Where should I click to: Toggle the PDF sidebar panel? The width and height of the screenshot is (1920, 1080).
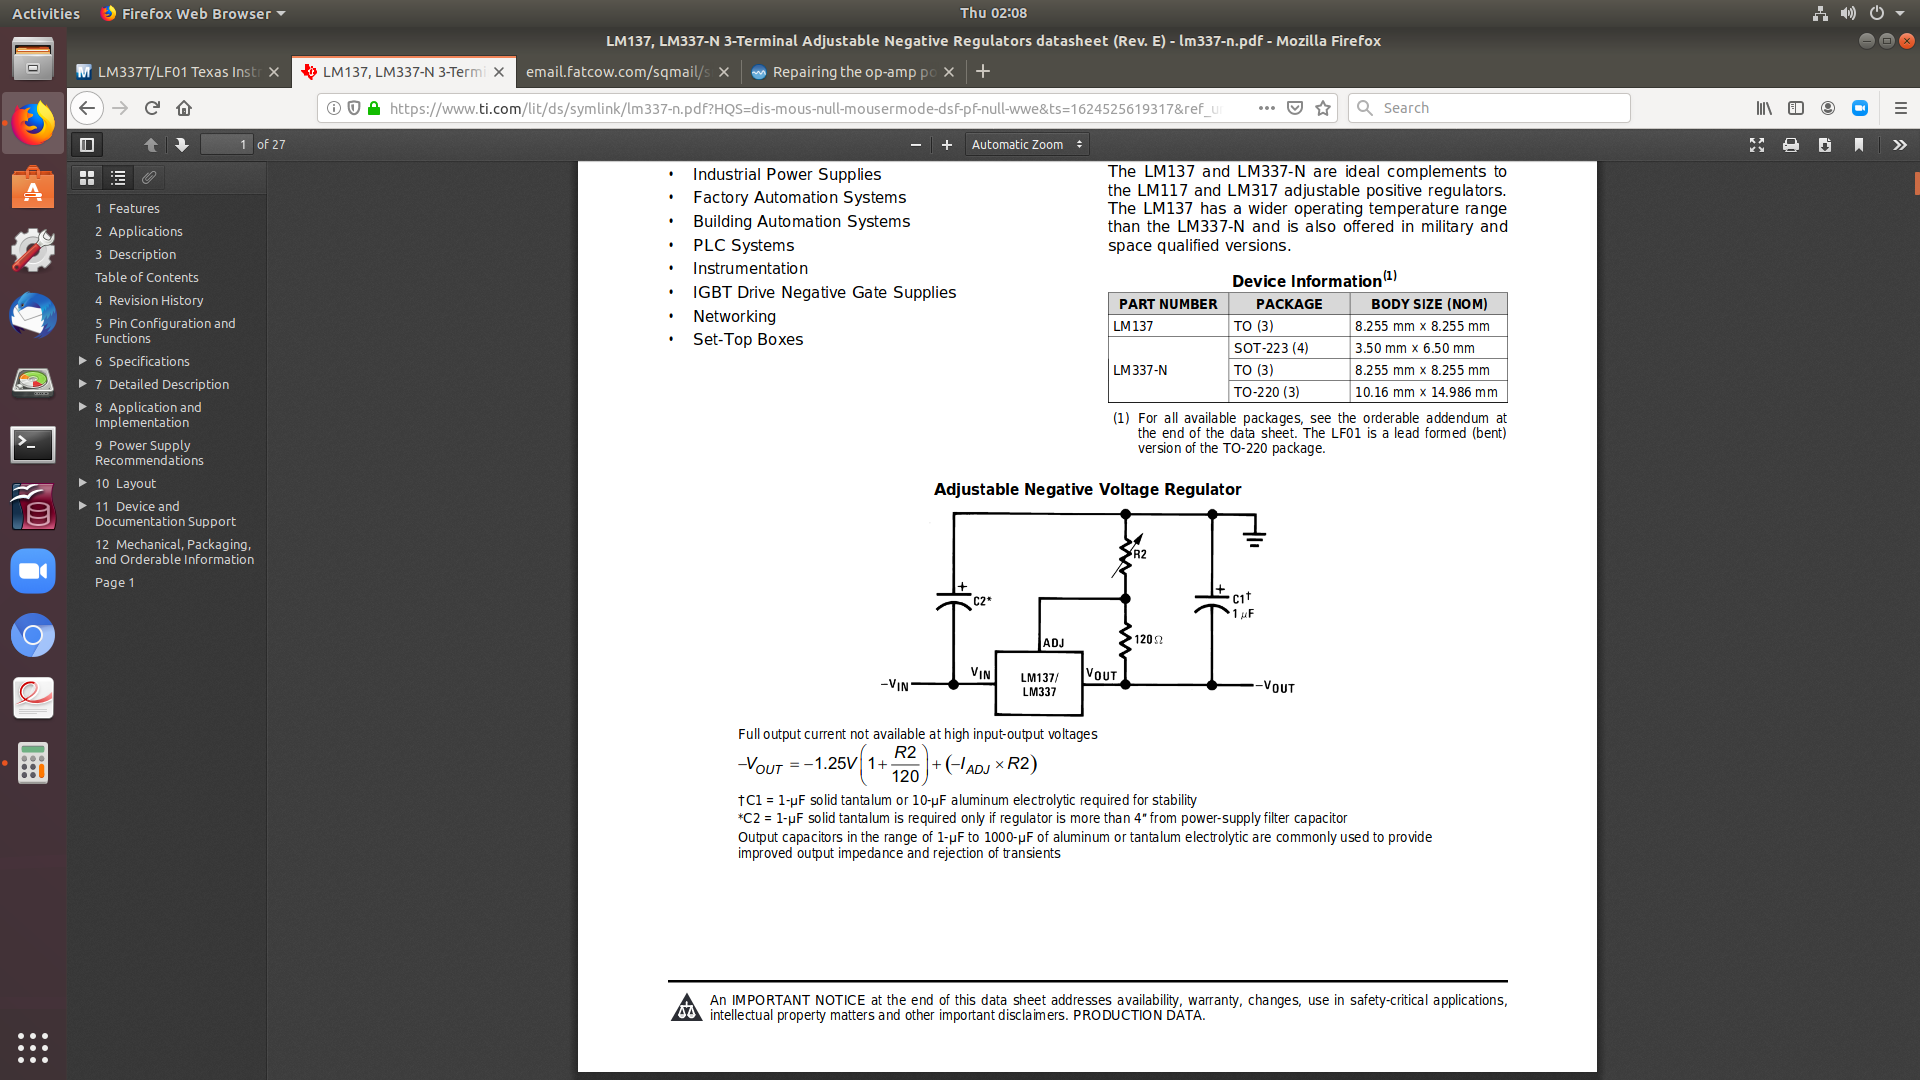87,145
